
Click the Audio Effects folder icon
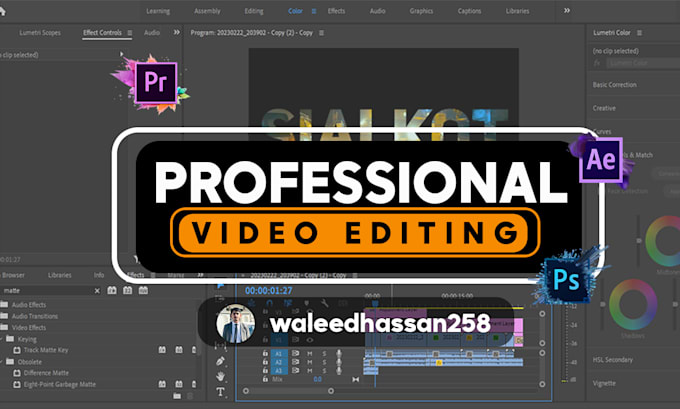click(4, 304)
